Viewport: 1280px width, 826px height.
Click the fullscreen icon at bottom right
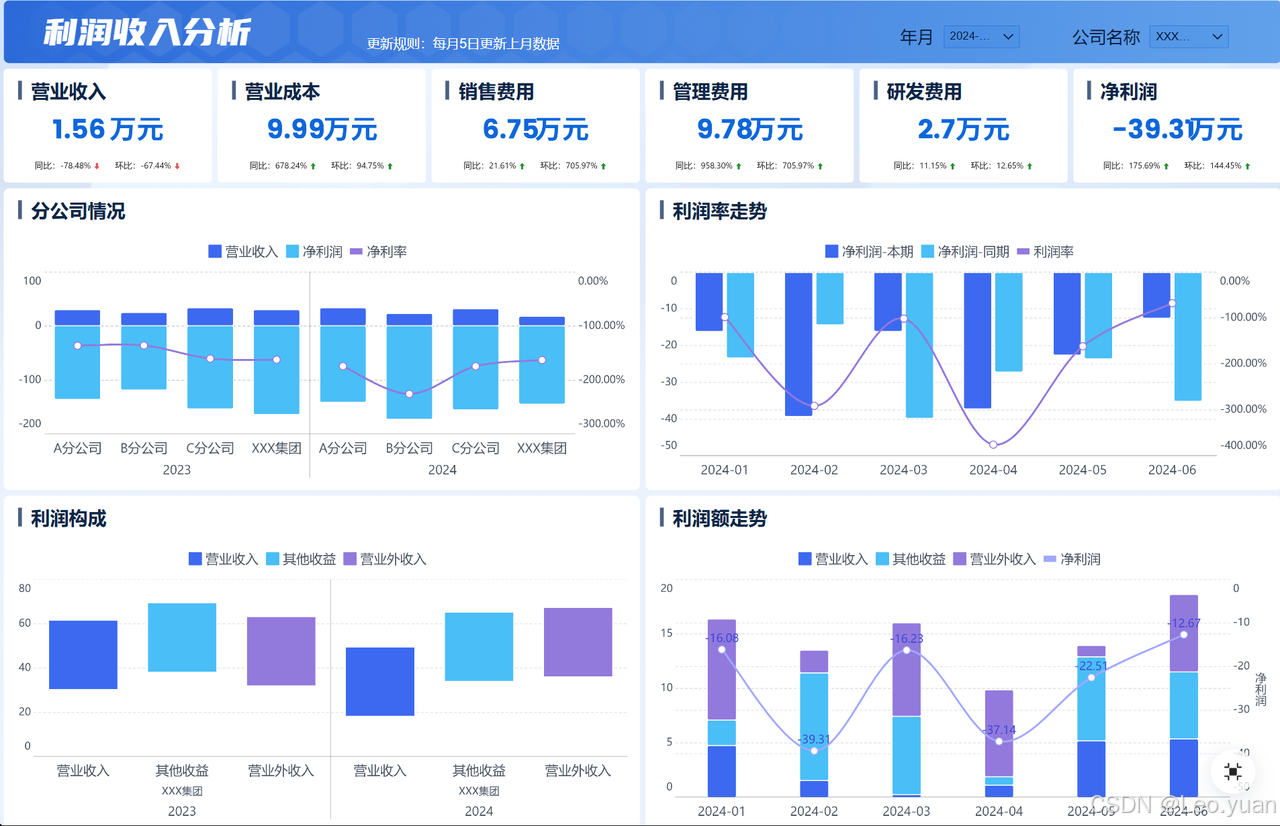click(x=1233, y=771)
